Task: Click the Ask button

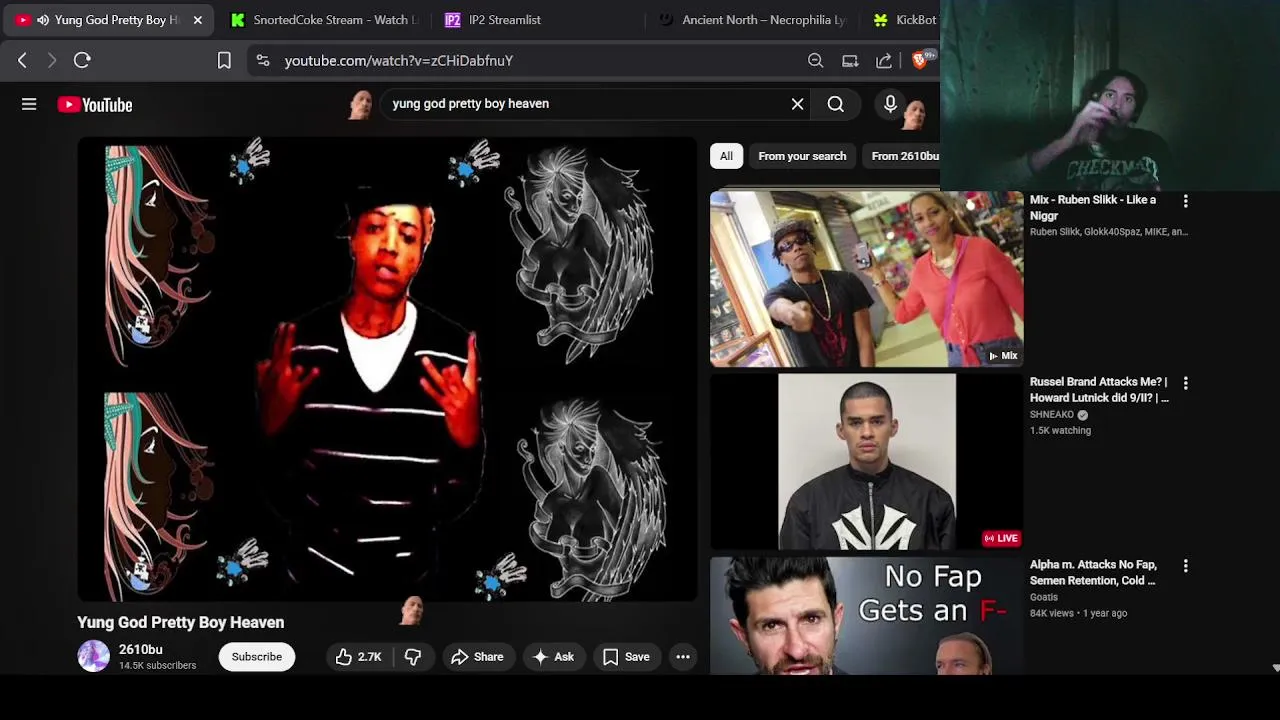Action: 553,657
